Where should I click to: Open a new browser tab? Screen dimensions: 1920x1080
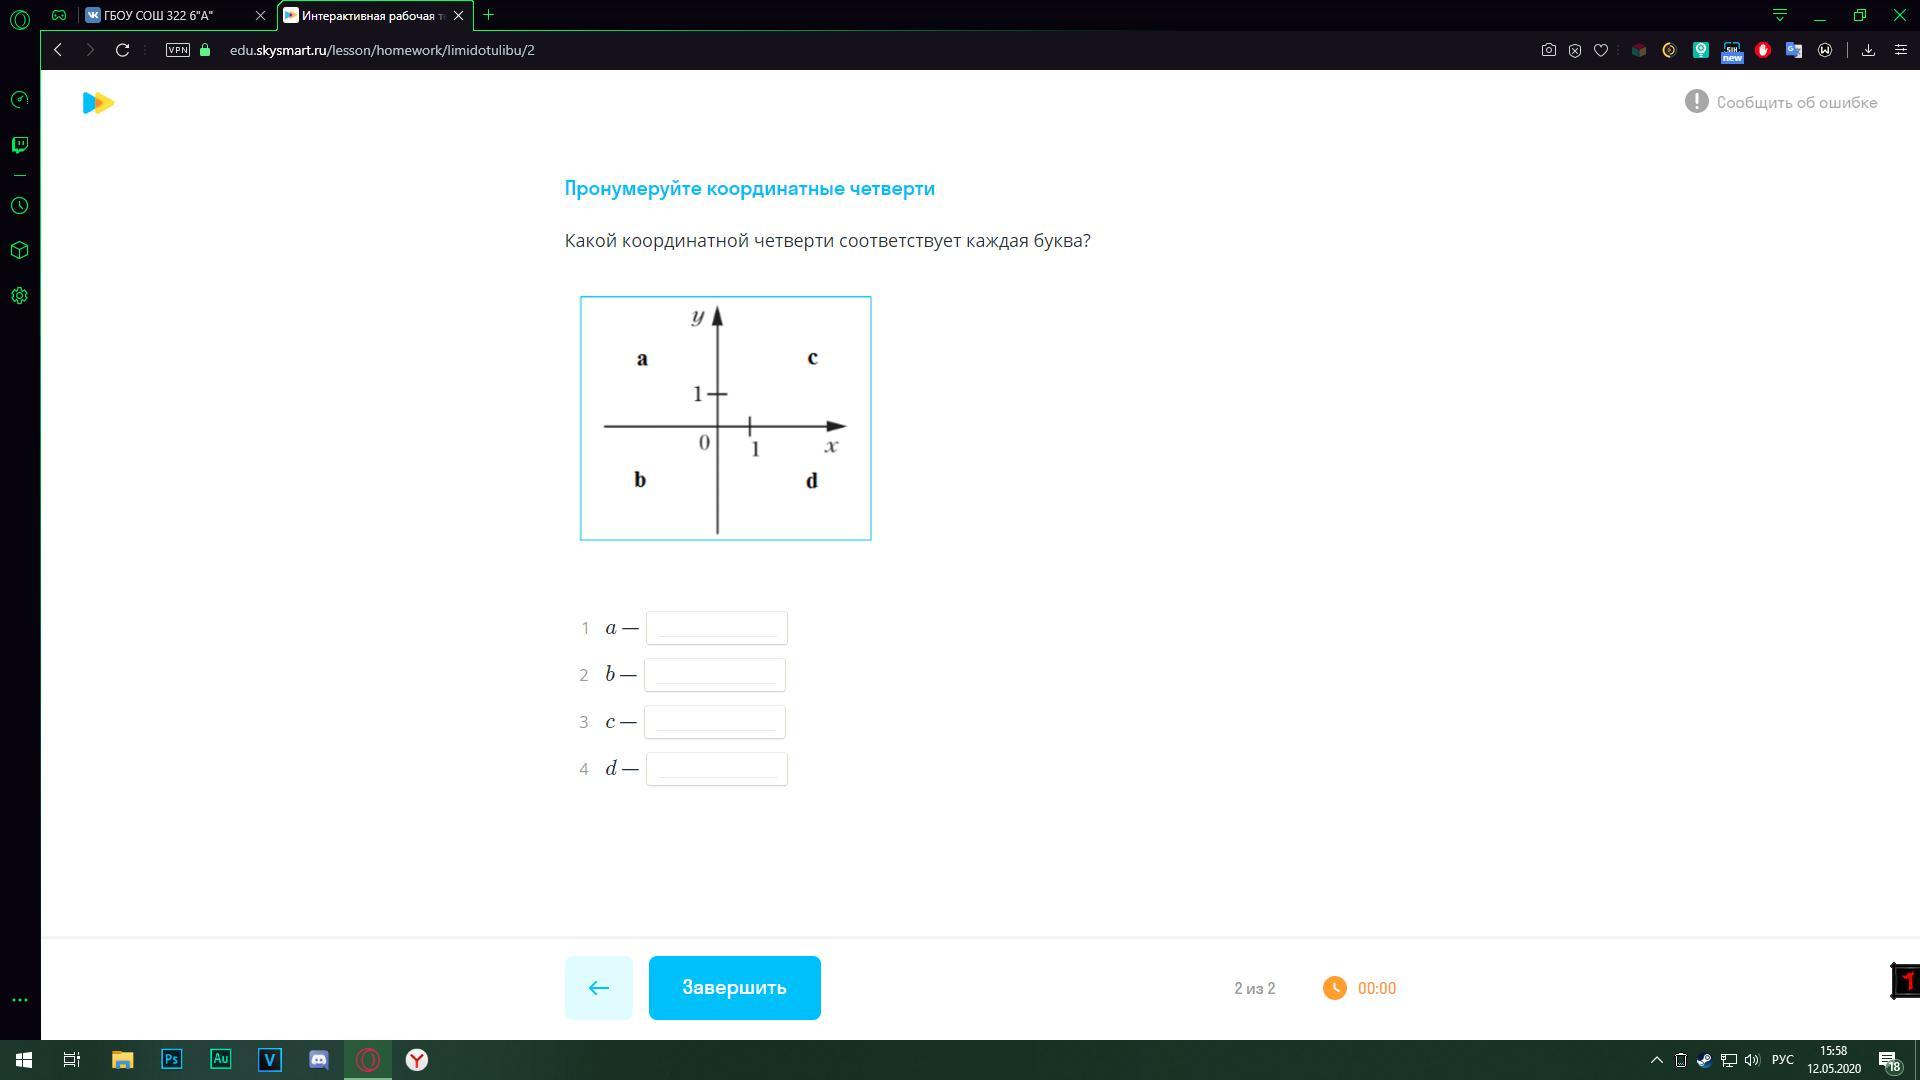click(x=488, y=15)
